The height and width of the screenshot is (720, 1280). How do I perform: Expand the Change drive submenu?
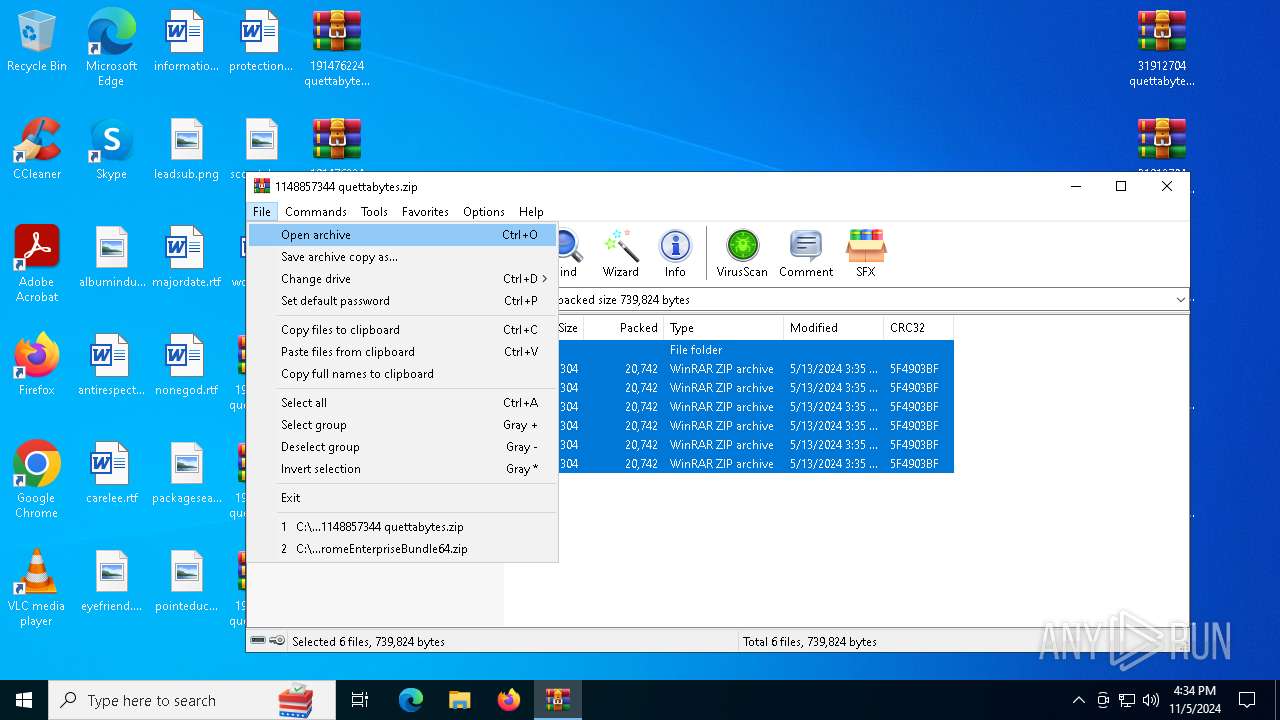[401, 279]
